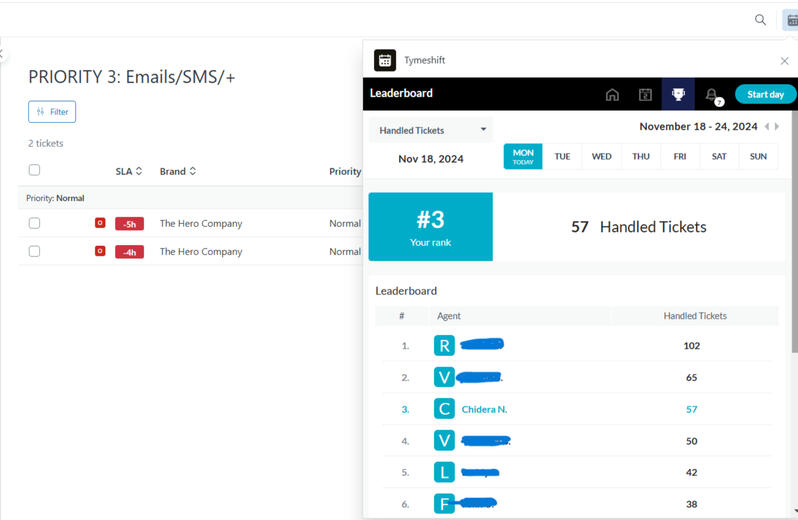Click red status icon on -4h ticket
The width and height of the screenshot is (798, 520).
click(100, 251)
